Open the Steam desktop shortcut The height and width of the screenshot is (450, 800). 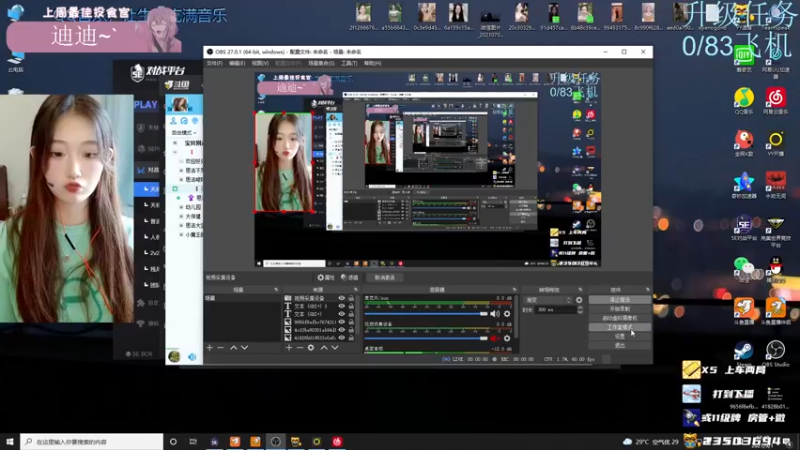743,354
